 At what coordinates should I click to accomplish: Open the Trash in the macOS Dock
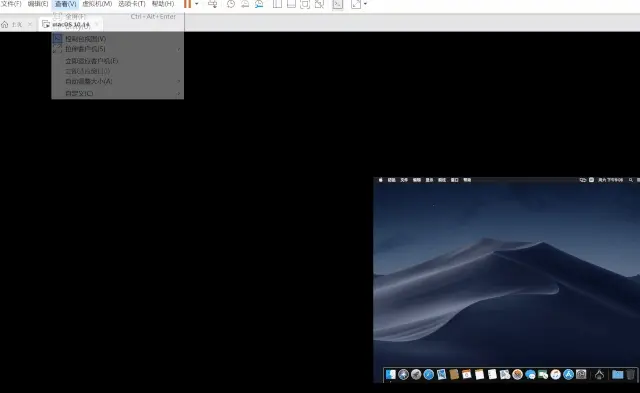coord(631,374)
